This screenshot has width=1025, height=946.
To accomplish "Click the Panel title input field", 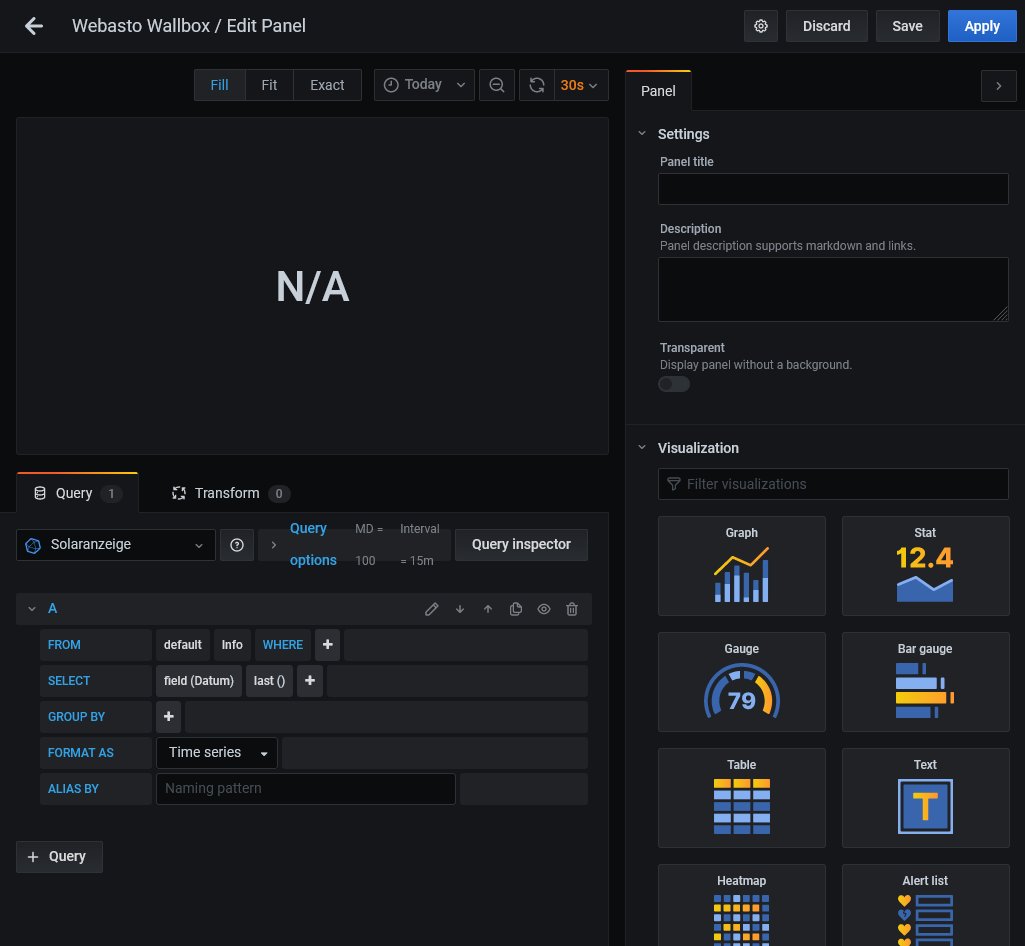I will coord(833,189).
